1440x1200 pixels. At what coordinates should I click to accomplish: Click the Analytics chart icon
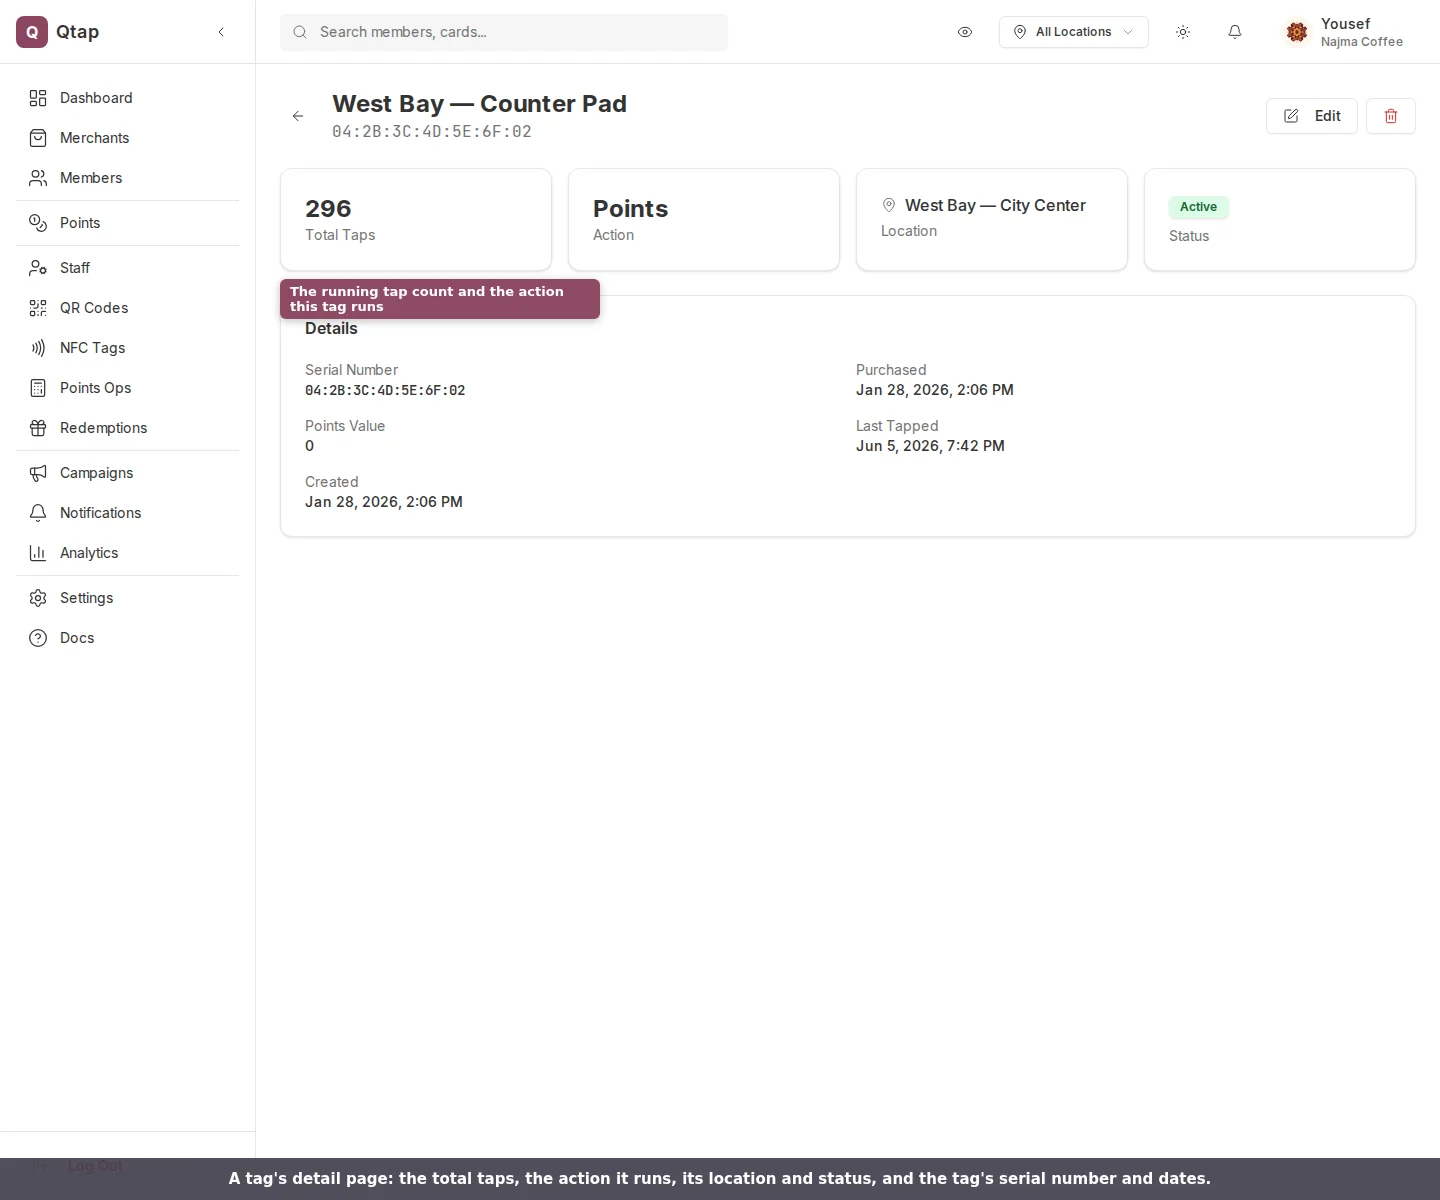pos(38,553)
